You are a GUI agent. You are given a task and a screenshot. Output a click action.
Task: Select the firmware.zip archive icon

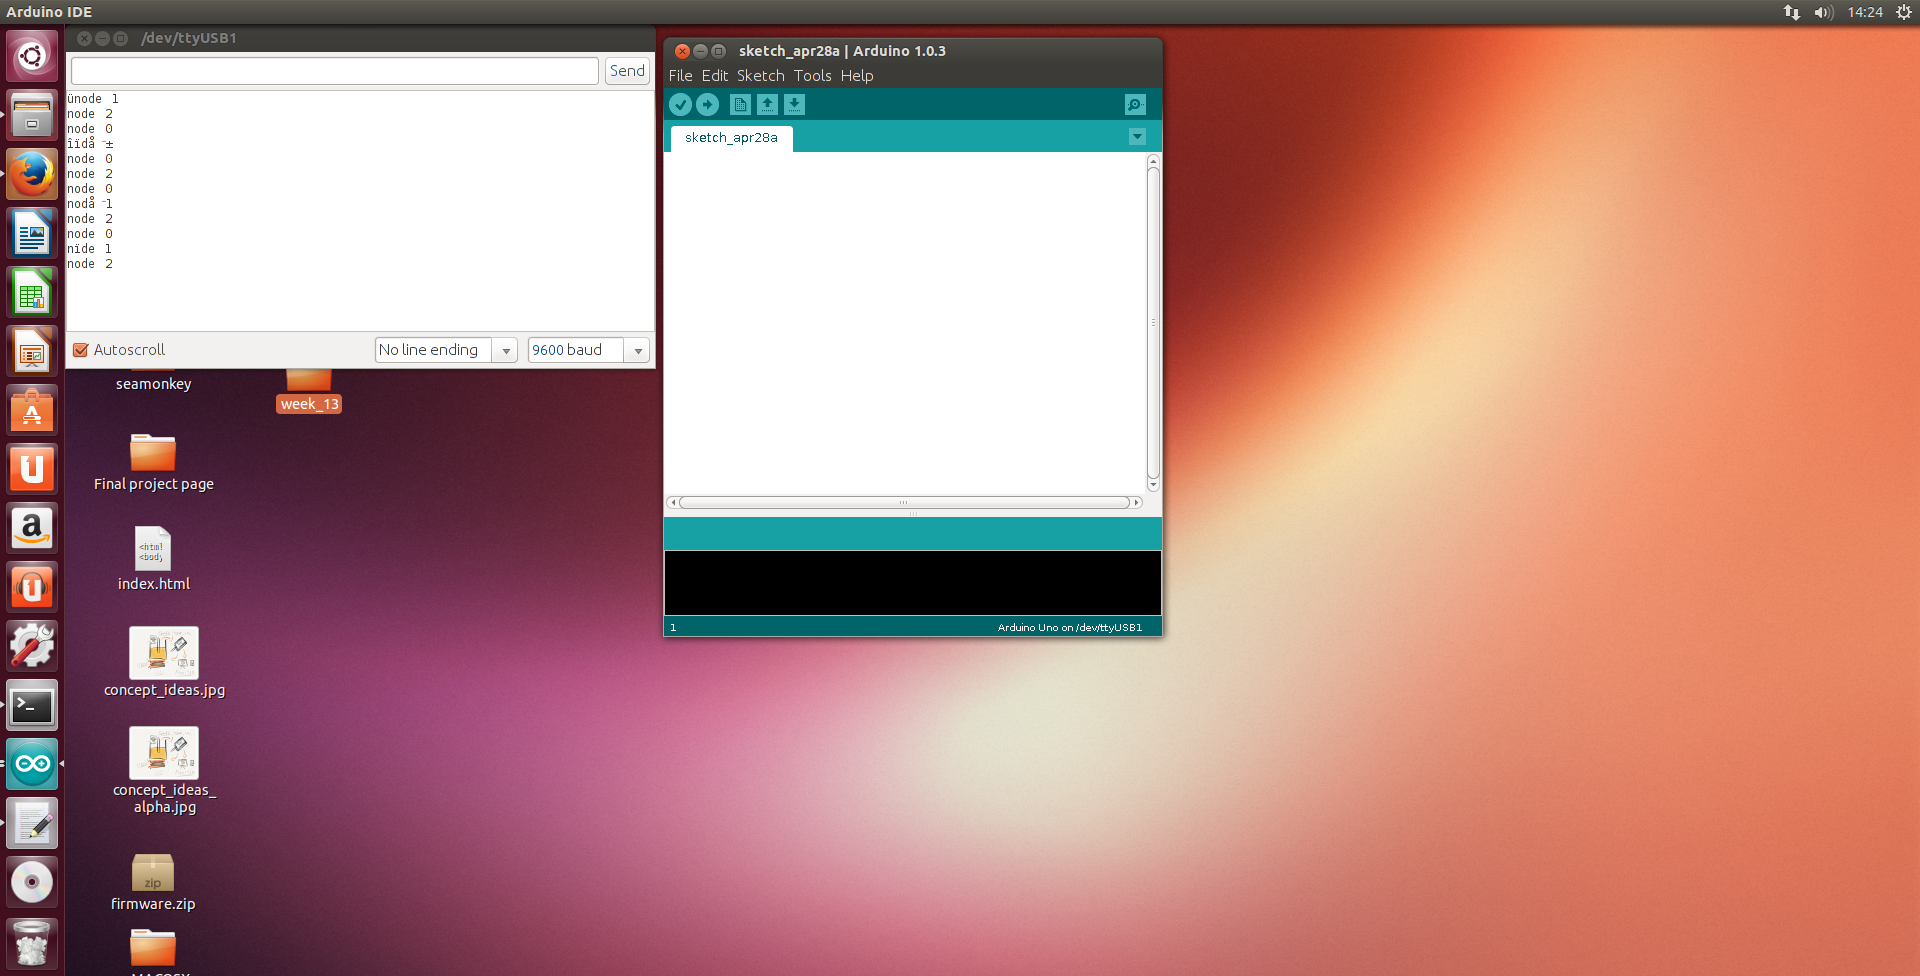pyautogui.click(x=153, y=872)
